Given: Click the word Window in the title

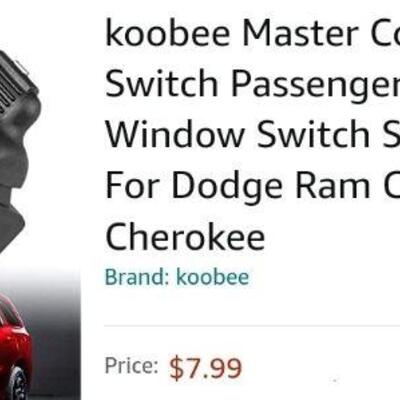Looking at the screenshot, I should 175,134.
